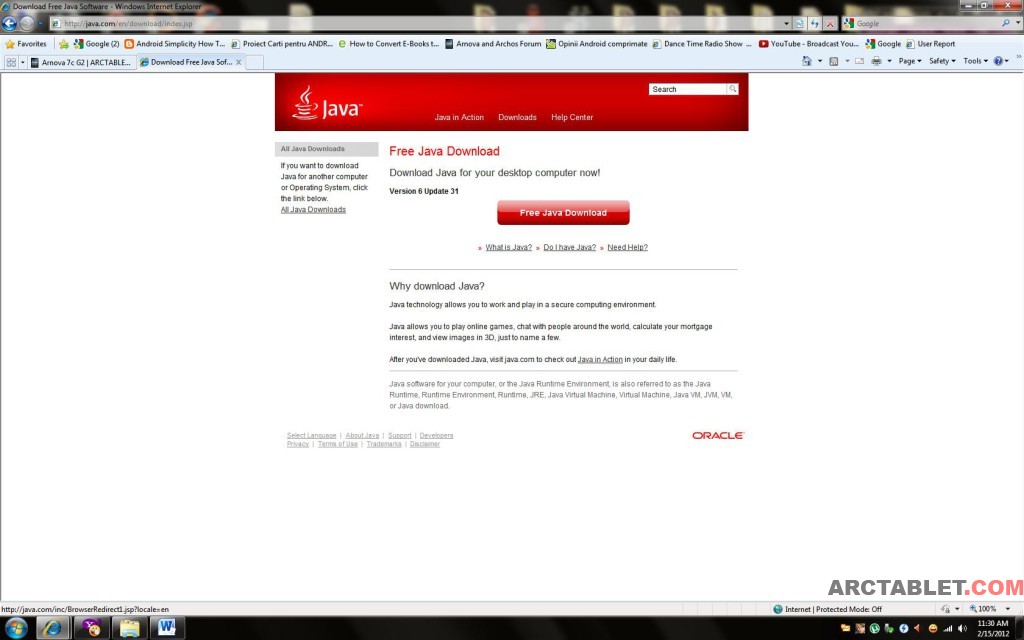This screenshot has width=1024, height=640.
Task: Click the Home icon in command bar
Action: tap(807, 61)
